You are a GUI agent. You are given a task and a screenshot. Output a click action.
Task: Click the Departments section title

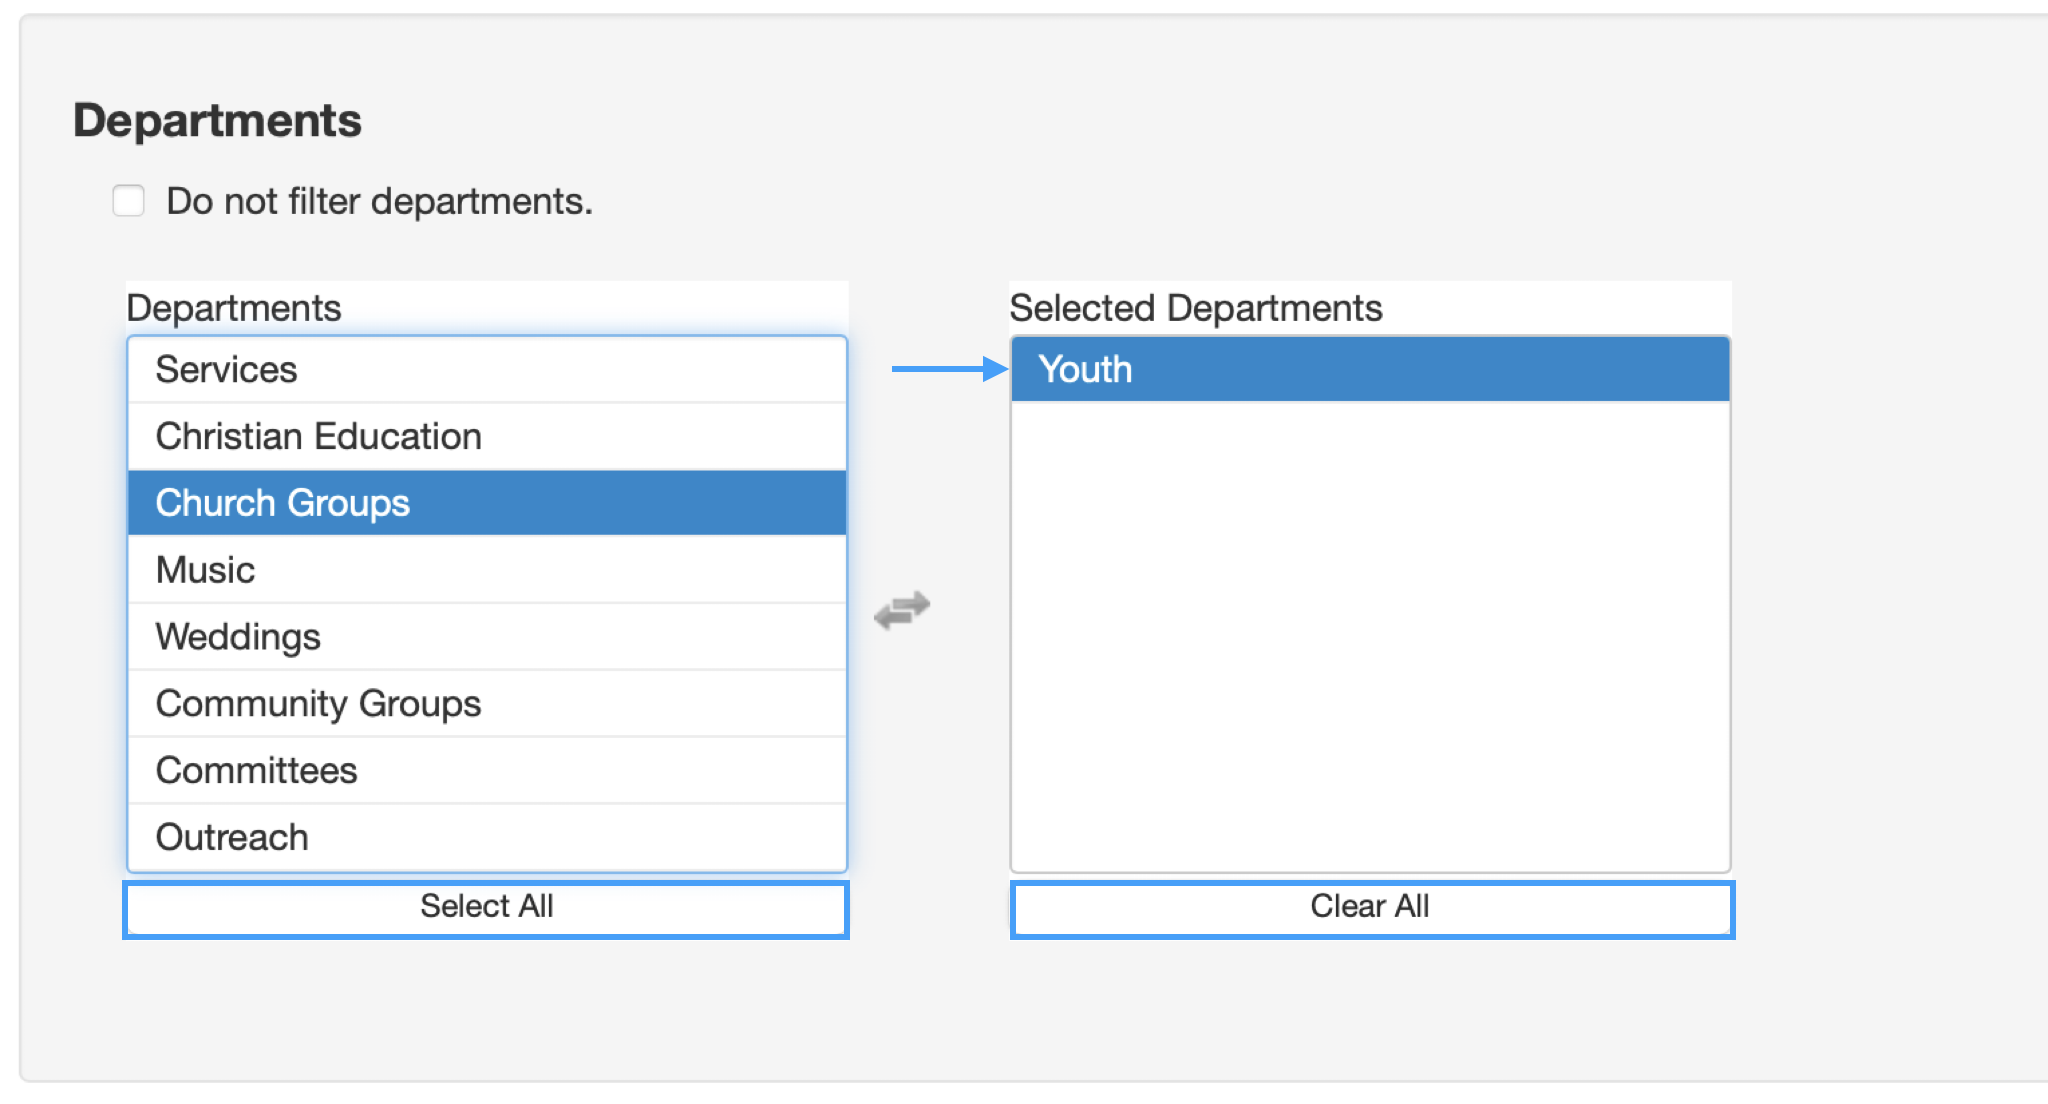coord(219,120)
